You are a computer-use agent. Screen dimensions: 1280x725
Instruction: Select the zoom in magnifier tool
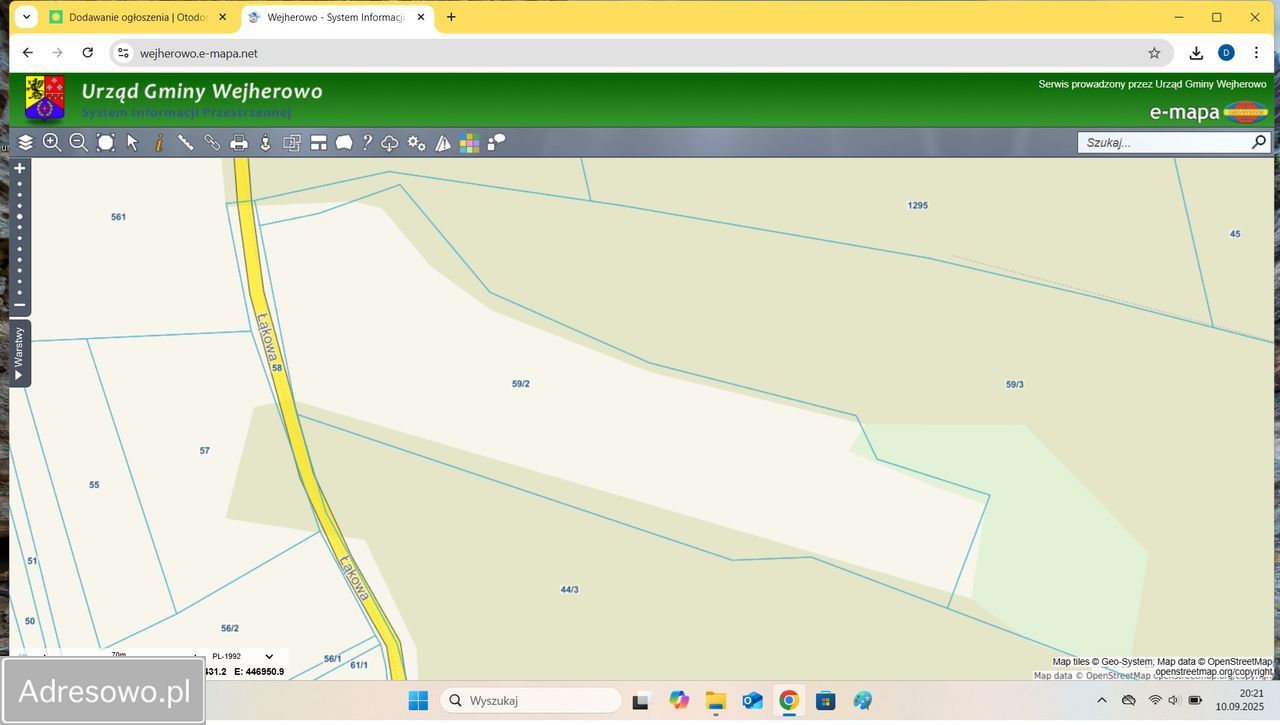coord(52,143)
